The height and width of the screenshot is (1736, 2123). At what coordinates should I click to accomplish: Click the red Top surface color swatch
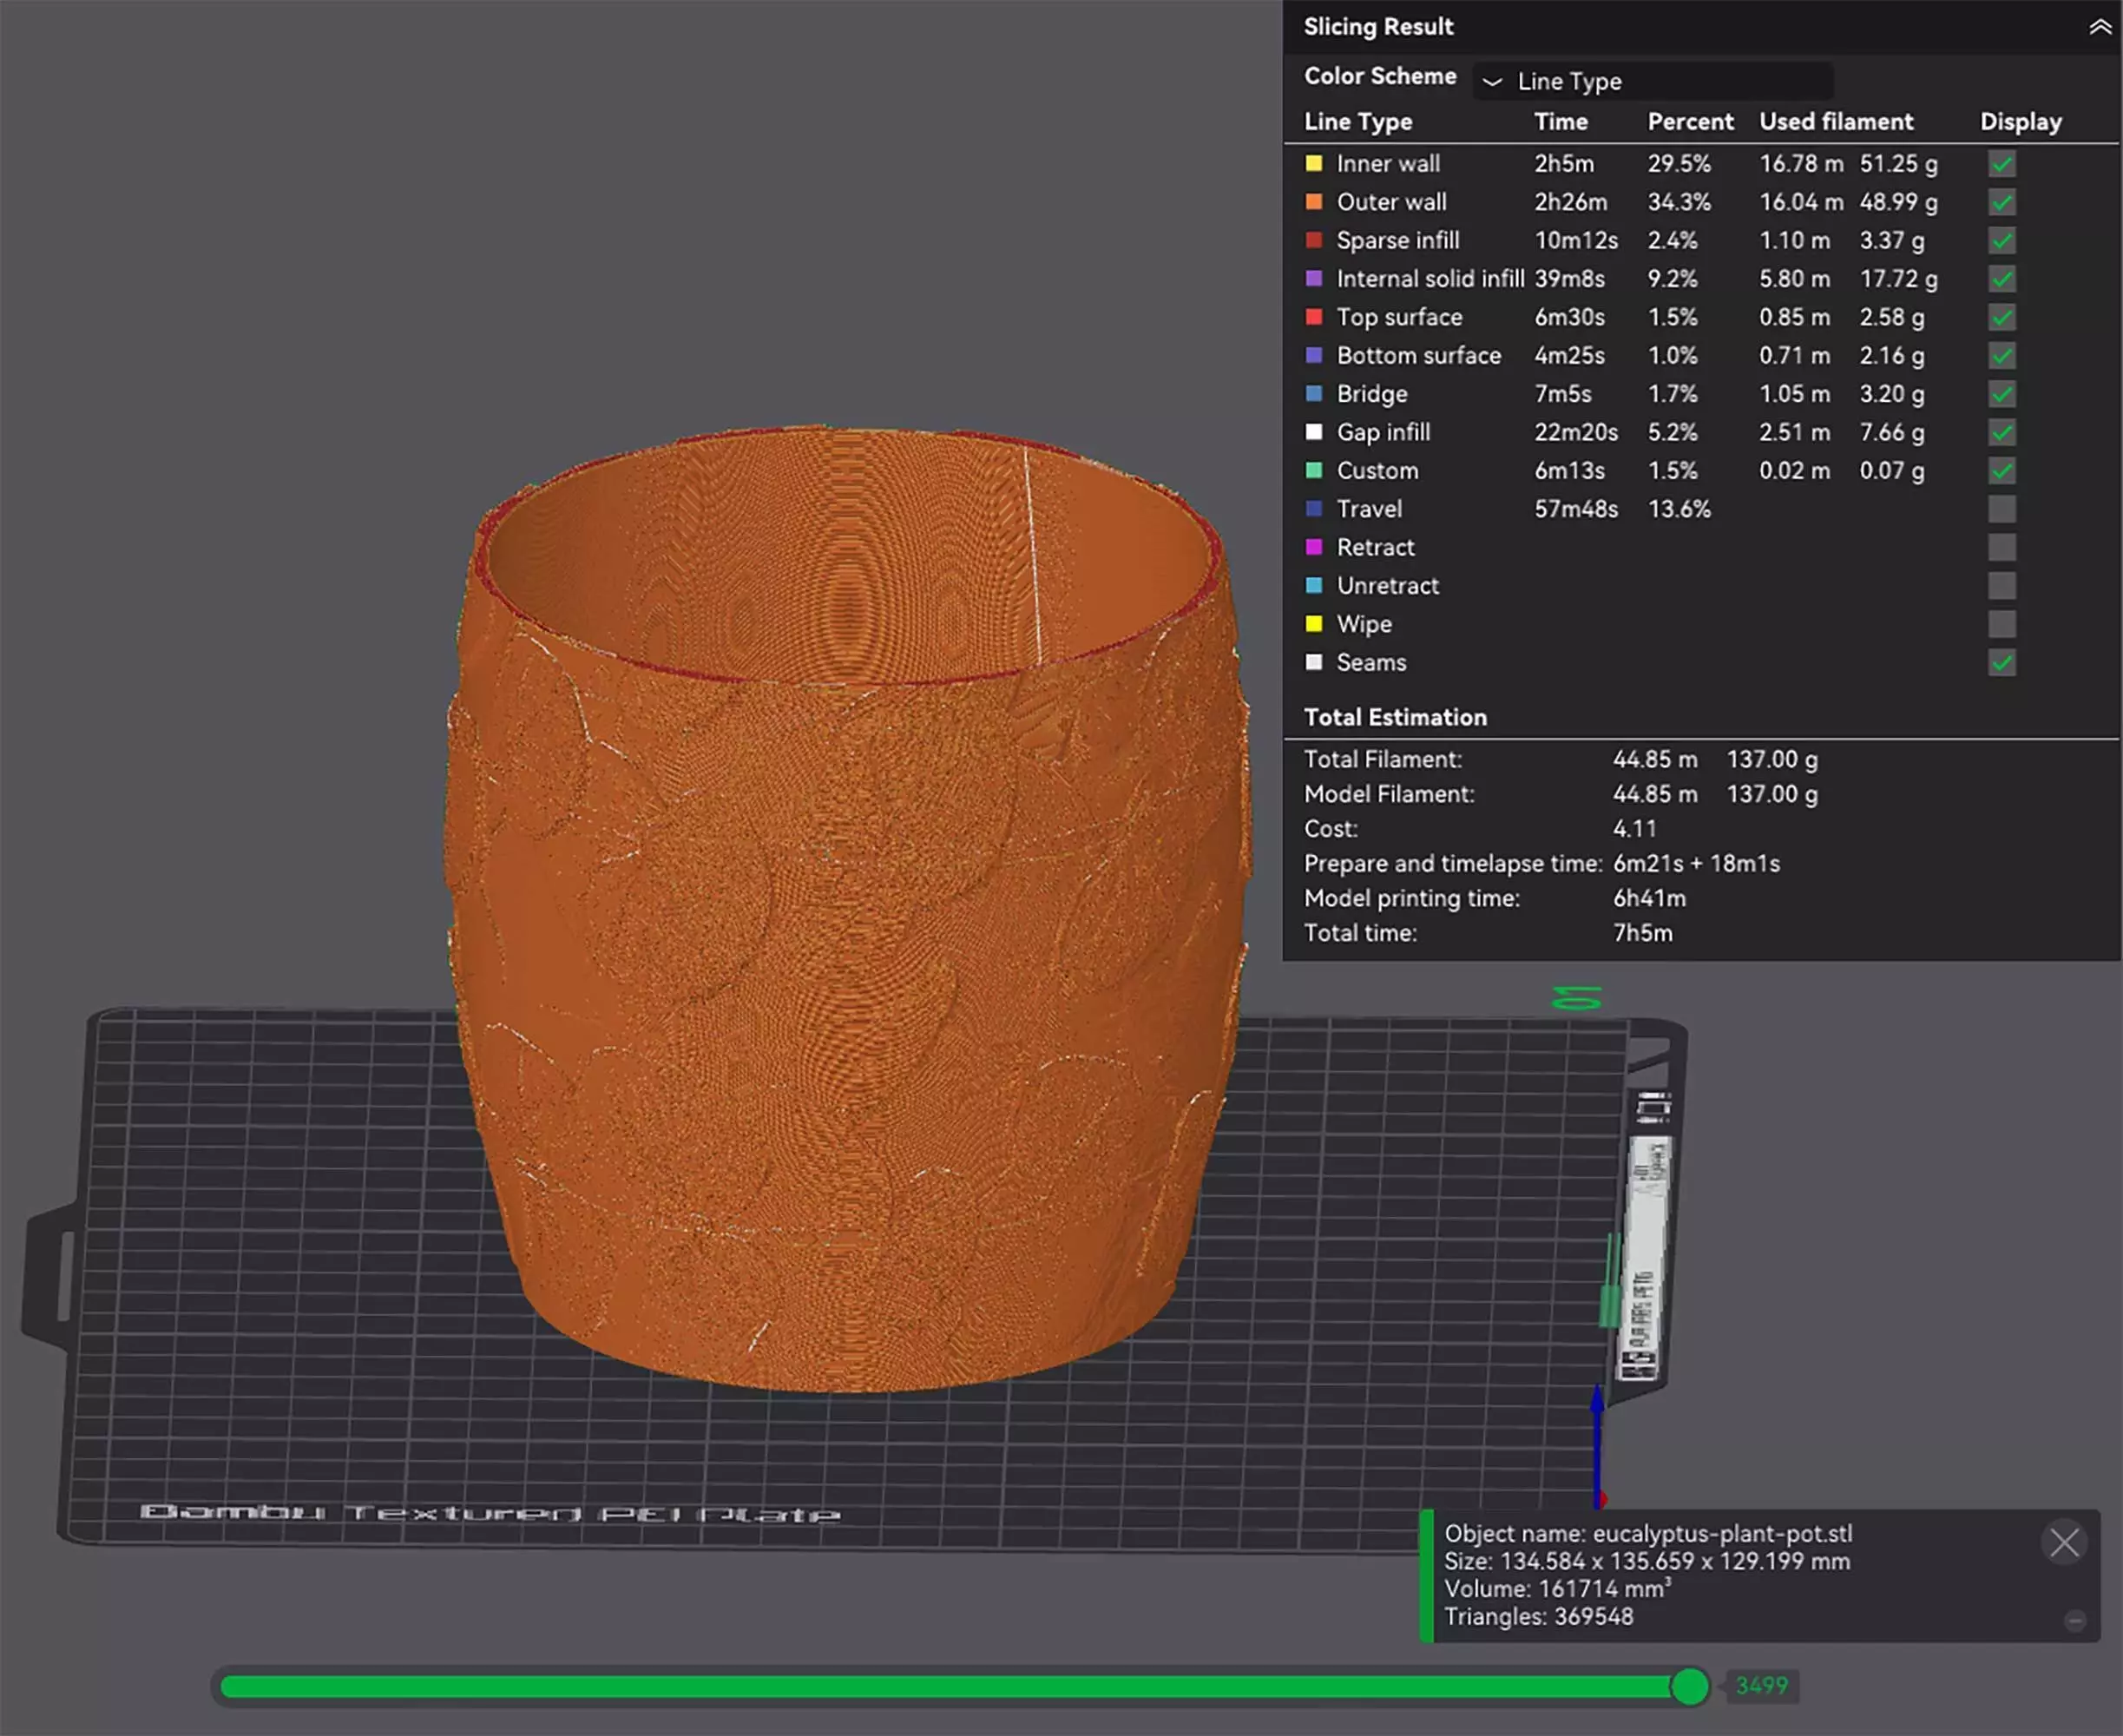pos(1314,317)
